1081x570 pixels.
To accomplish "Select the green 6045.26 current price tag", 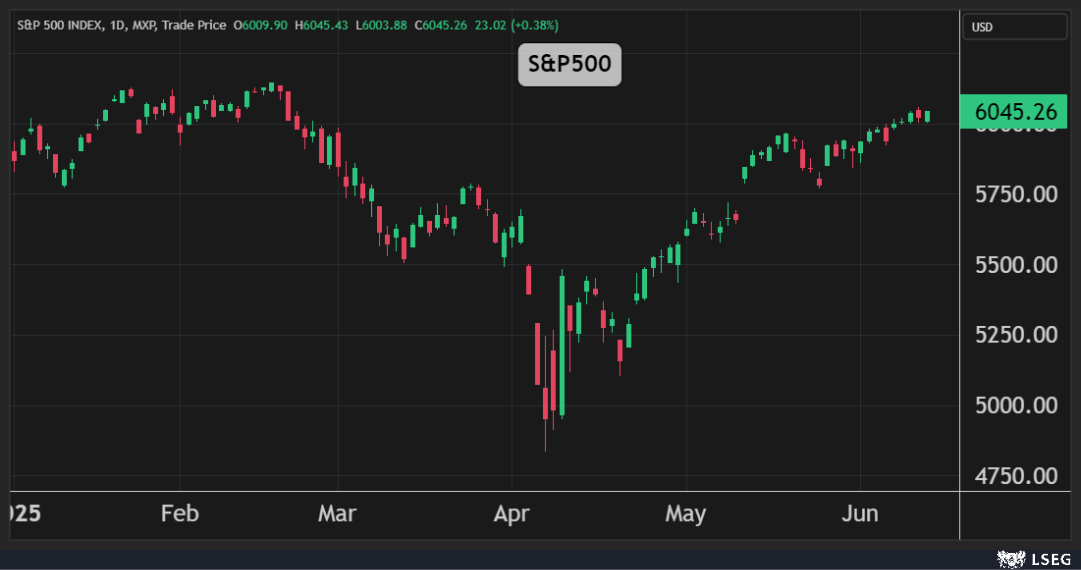I will pos(1014,112).
